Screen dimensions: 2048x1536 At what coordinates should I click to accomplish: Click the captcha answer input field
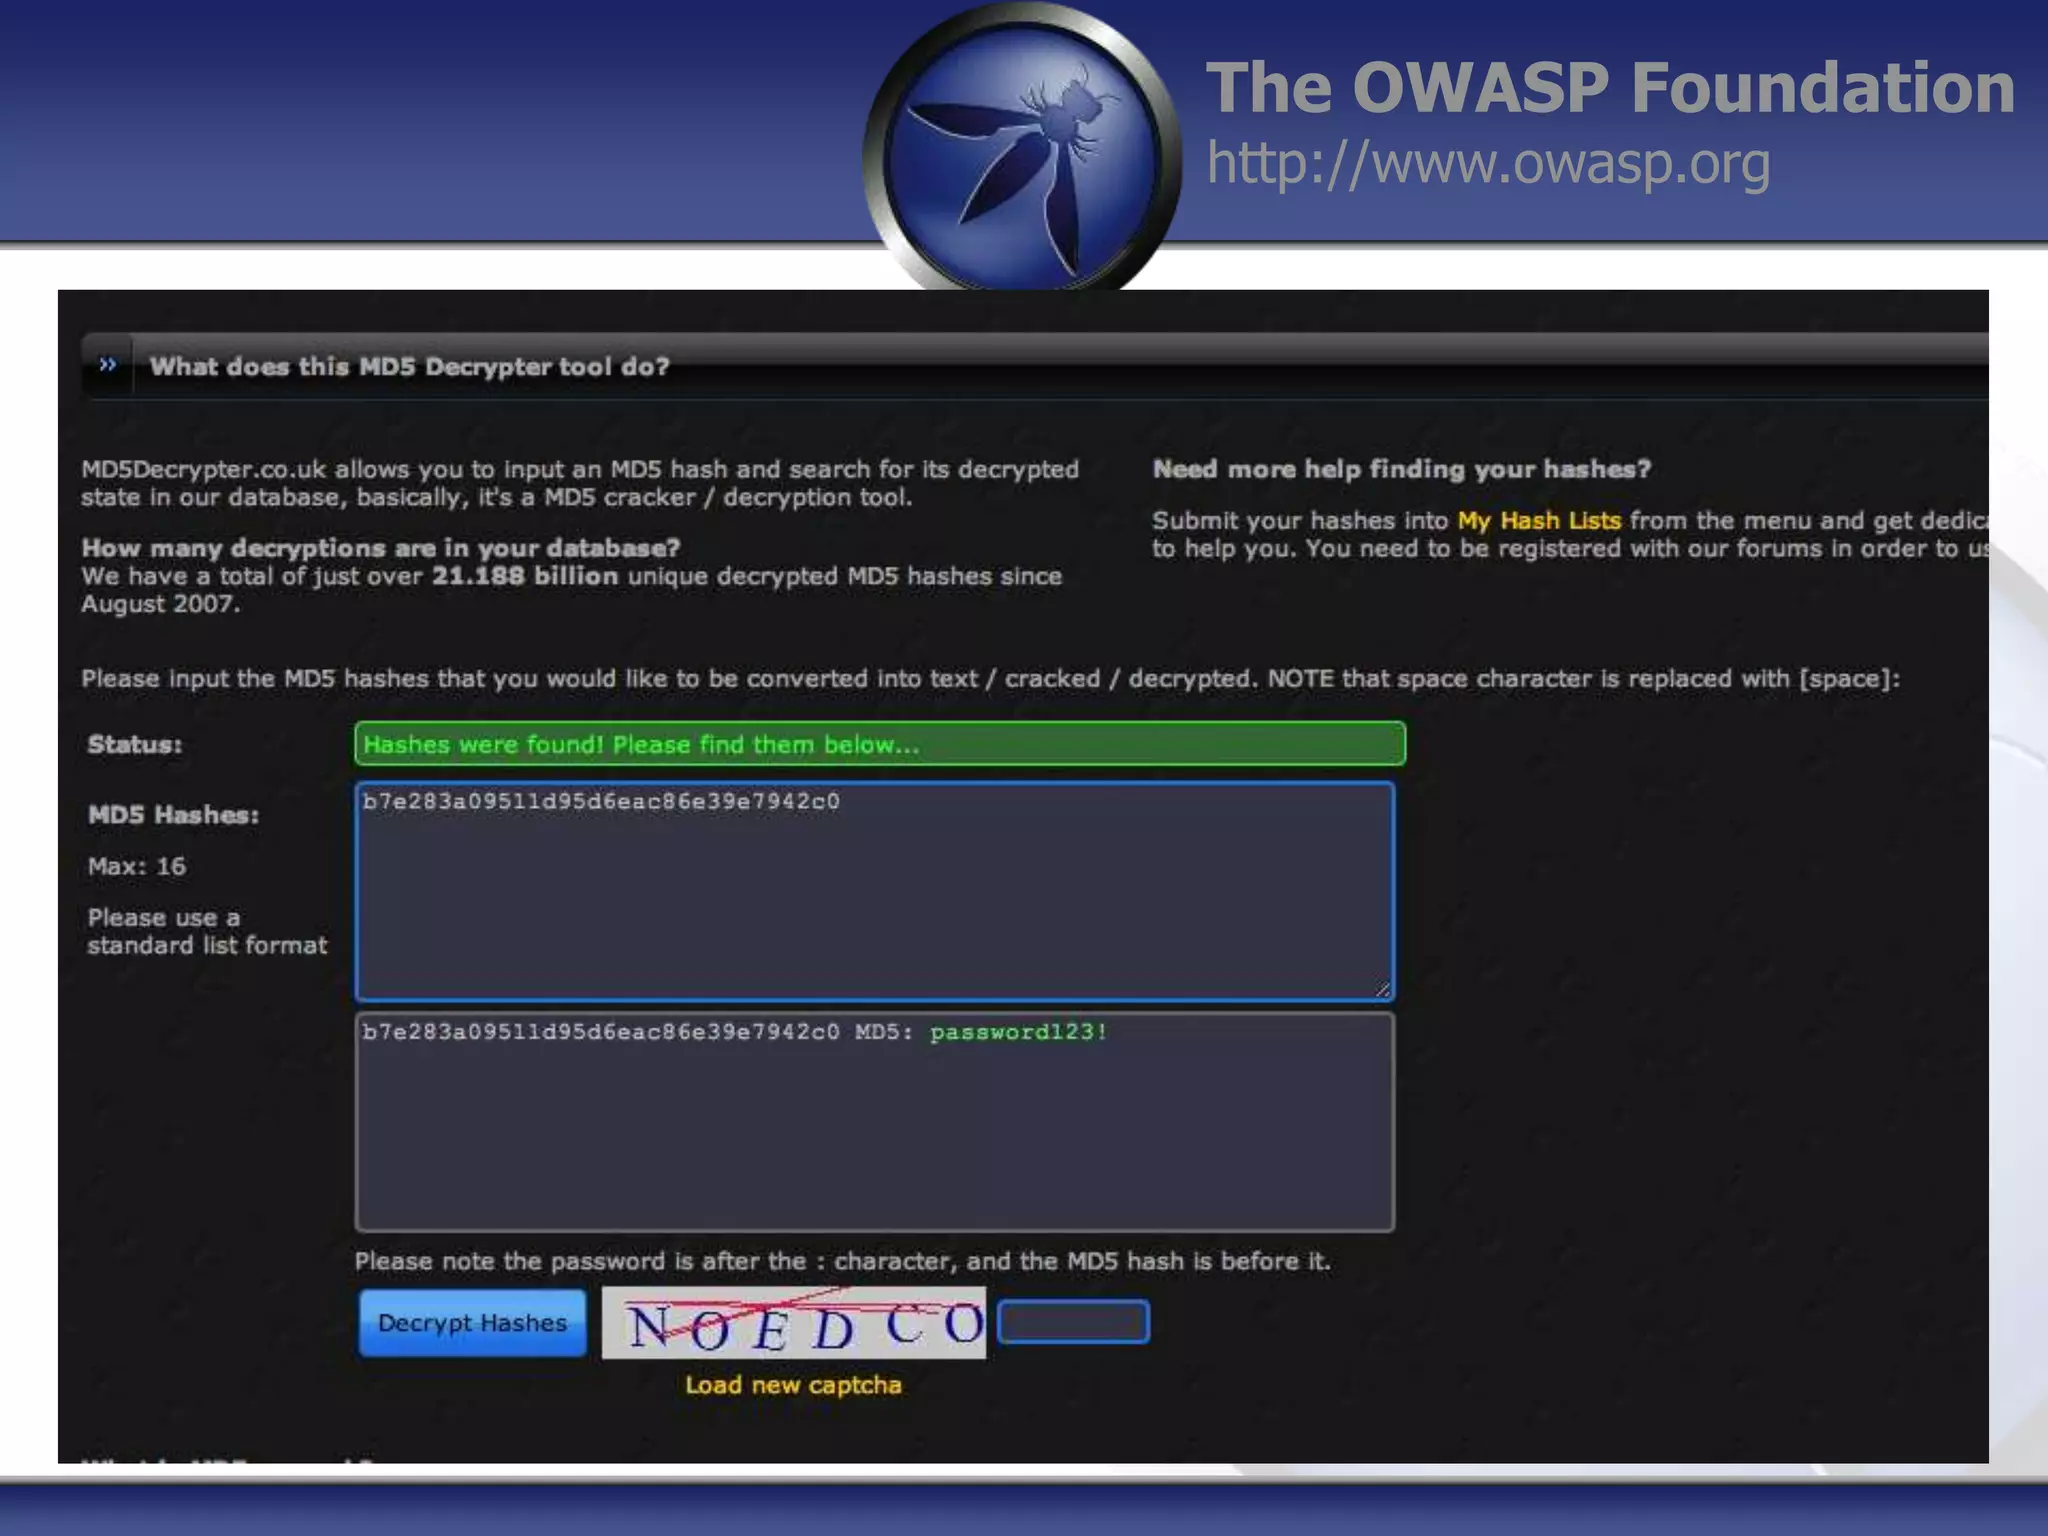point(1074,1322)
